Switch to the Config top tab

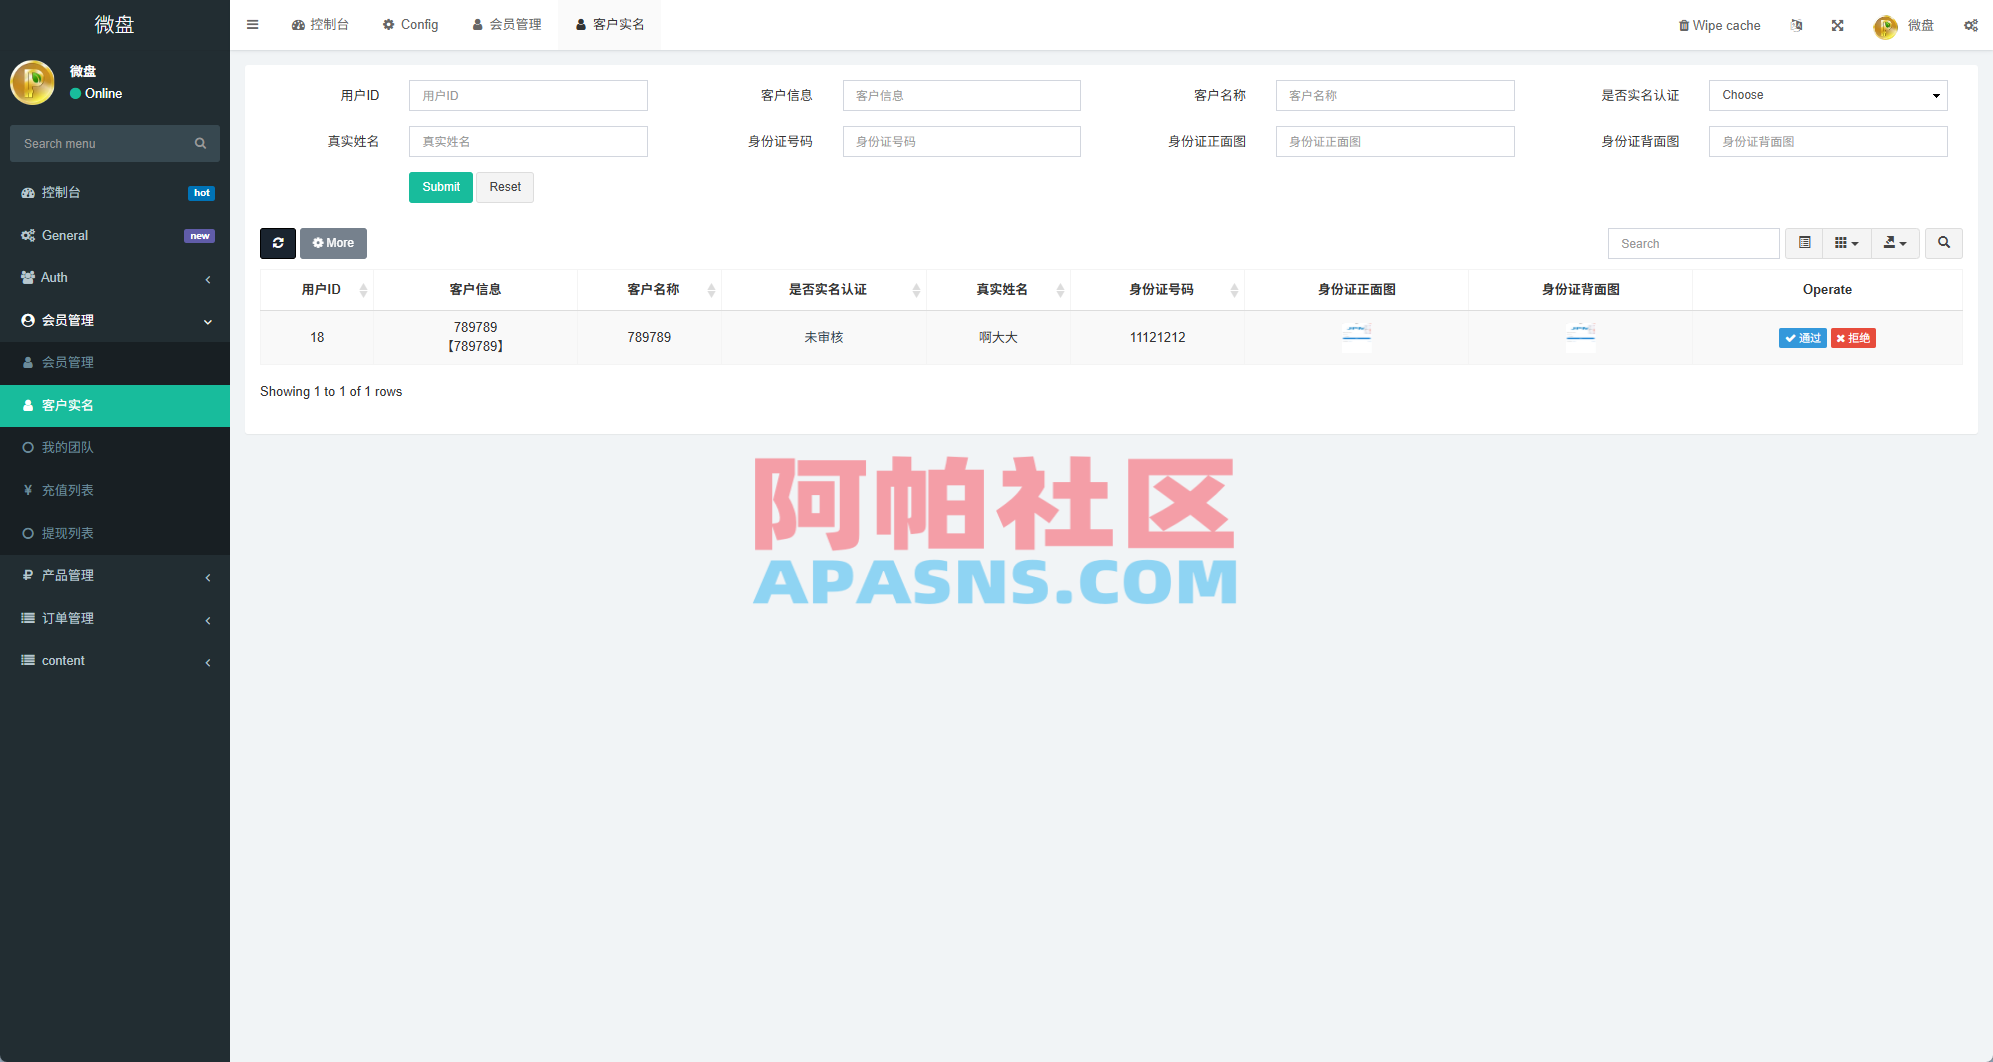[410, 25]
